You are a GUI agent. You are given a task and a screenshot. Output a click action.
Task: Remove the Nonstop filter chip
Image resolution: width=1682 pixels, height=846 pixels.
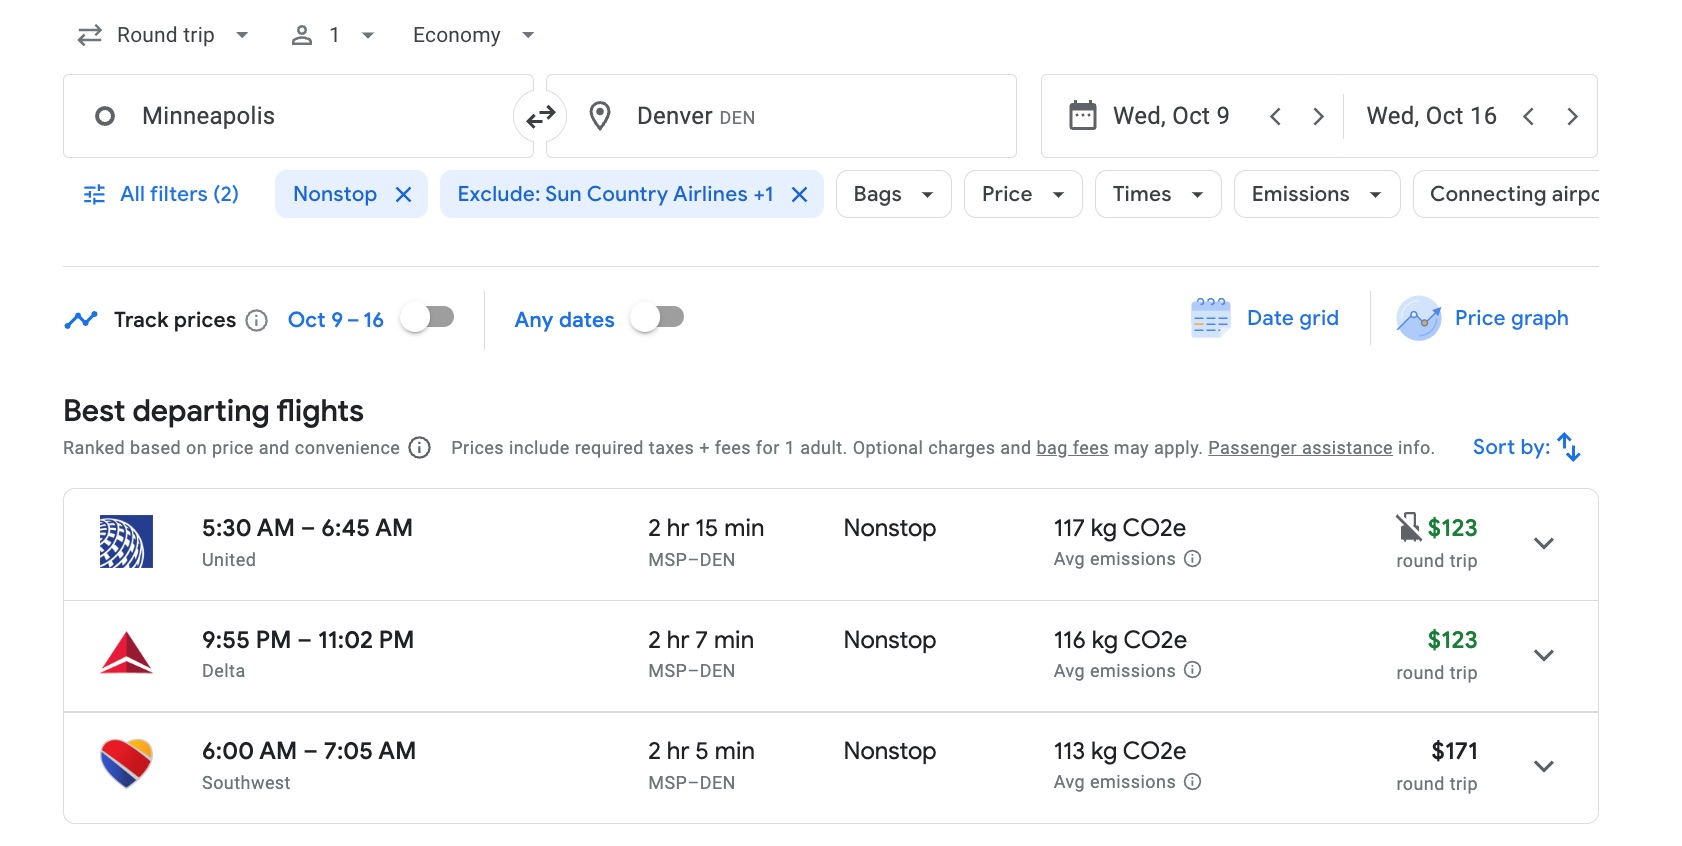click(405, 194)
